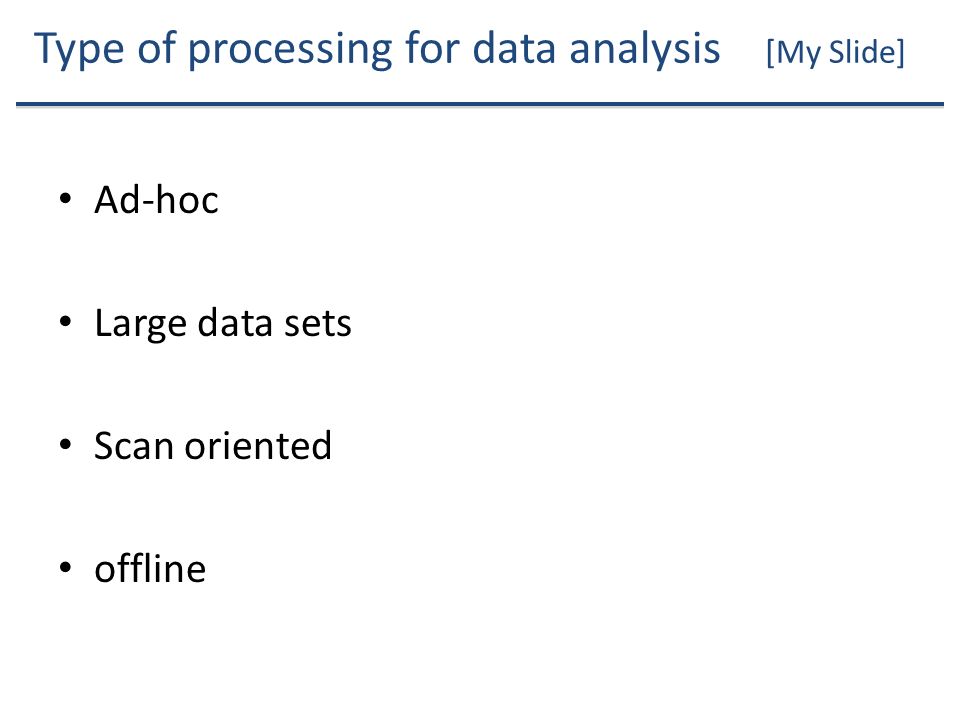Click the bullet dot before 'Ad-hoc'
The image size is (960, 720).
(x=66, y=199)
